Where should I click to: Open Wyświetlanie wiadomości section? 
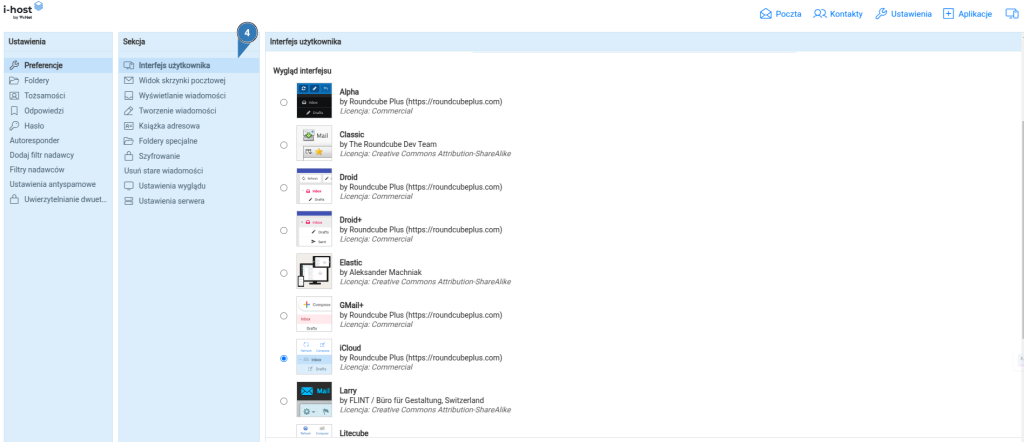click(189, 95)
